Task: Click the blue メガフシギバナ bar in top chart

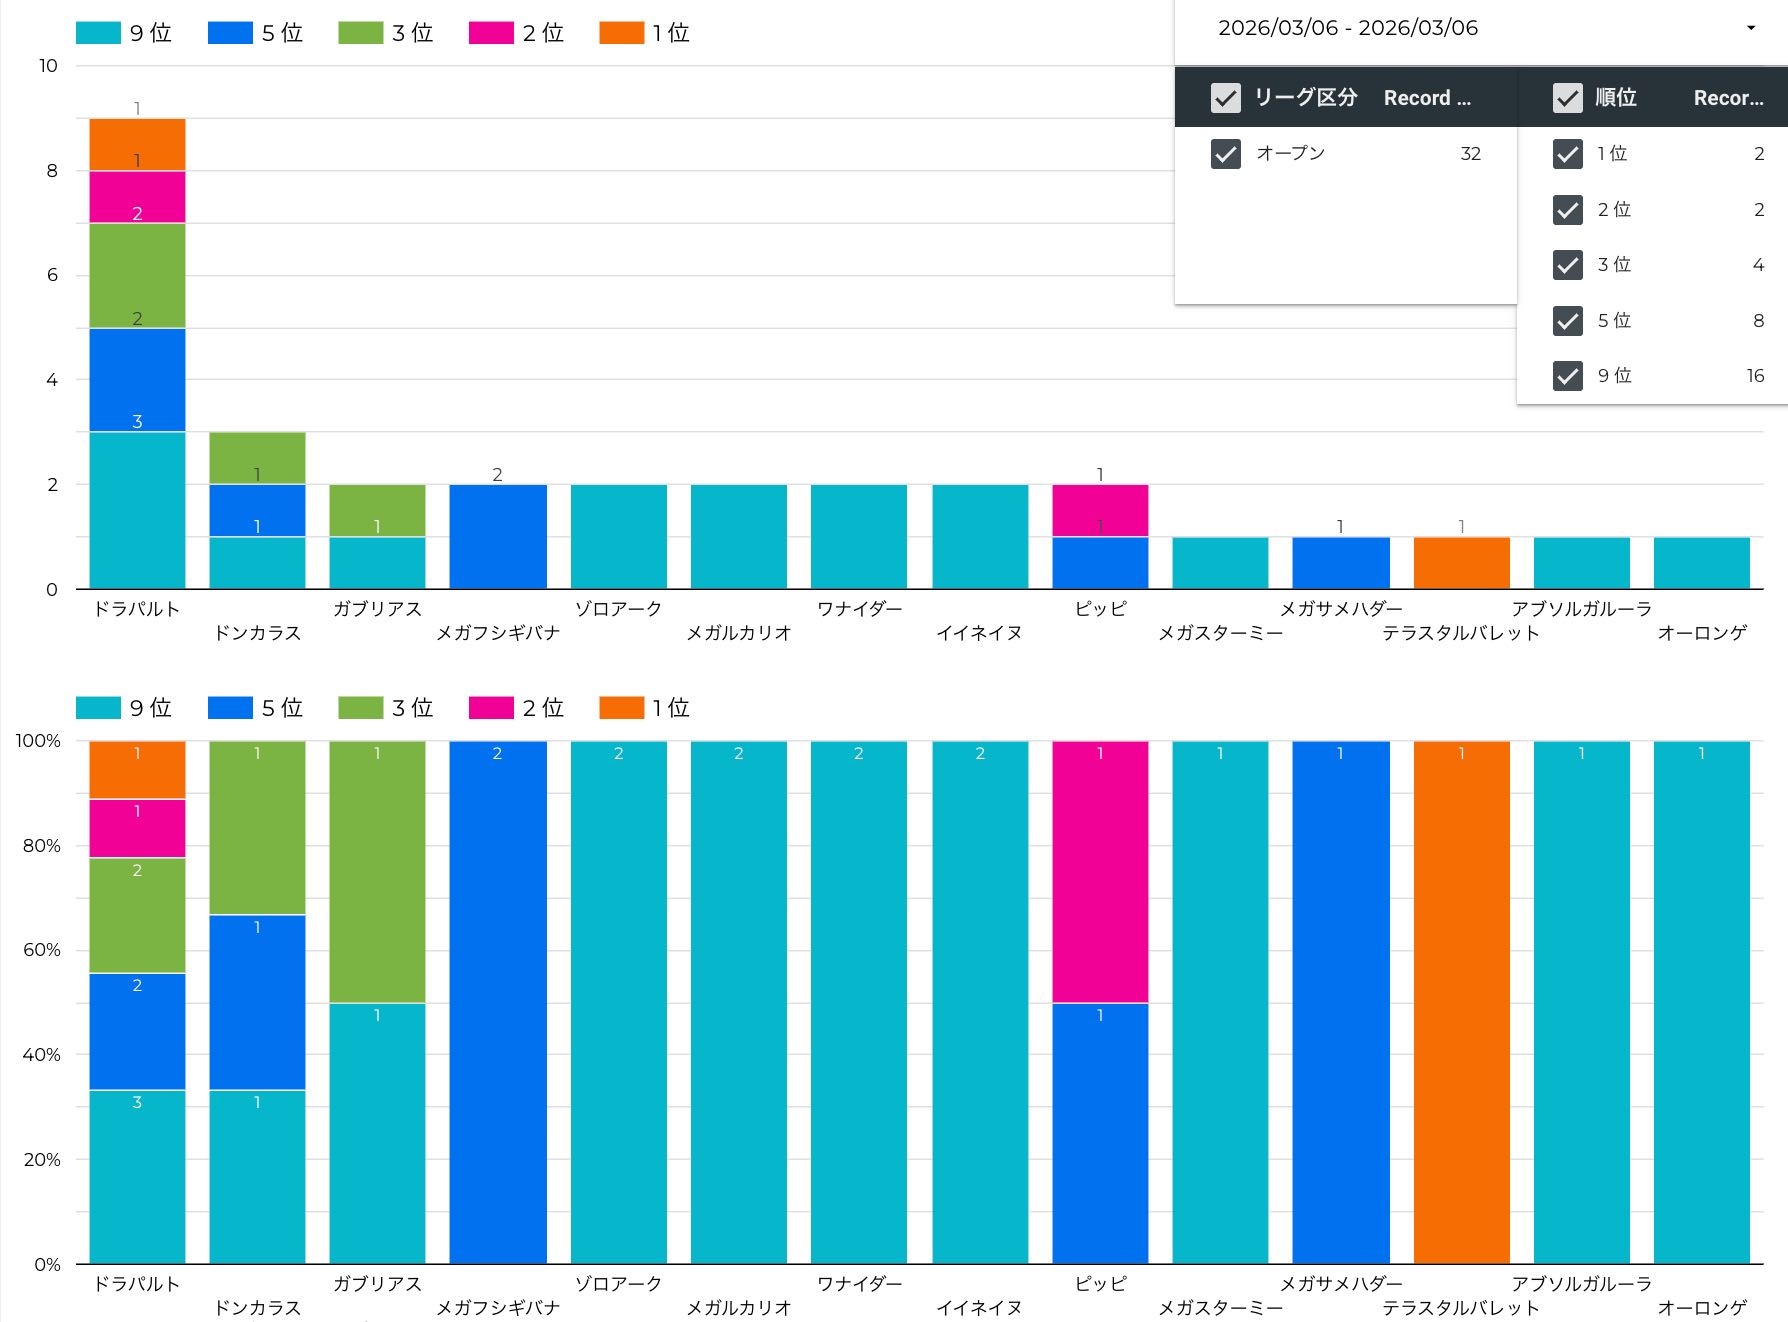Action: [498, 537]
